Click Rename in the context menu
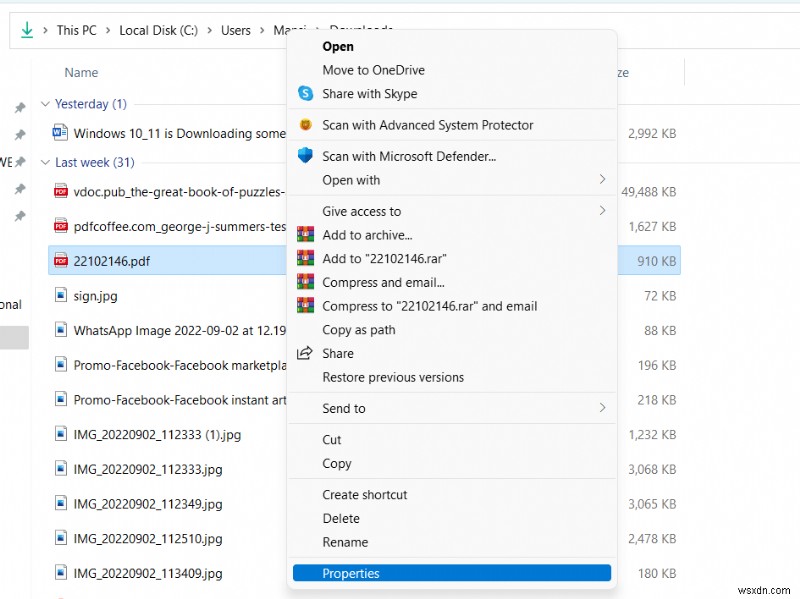This screenshot has height=599, width=800. click(x=345, y=542)
